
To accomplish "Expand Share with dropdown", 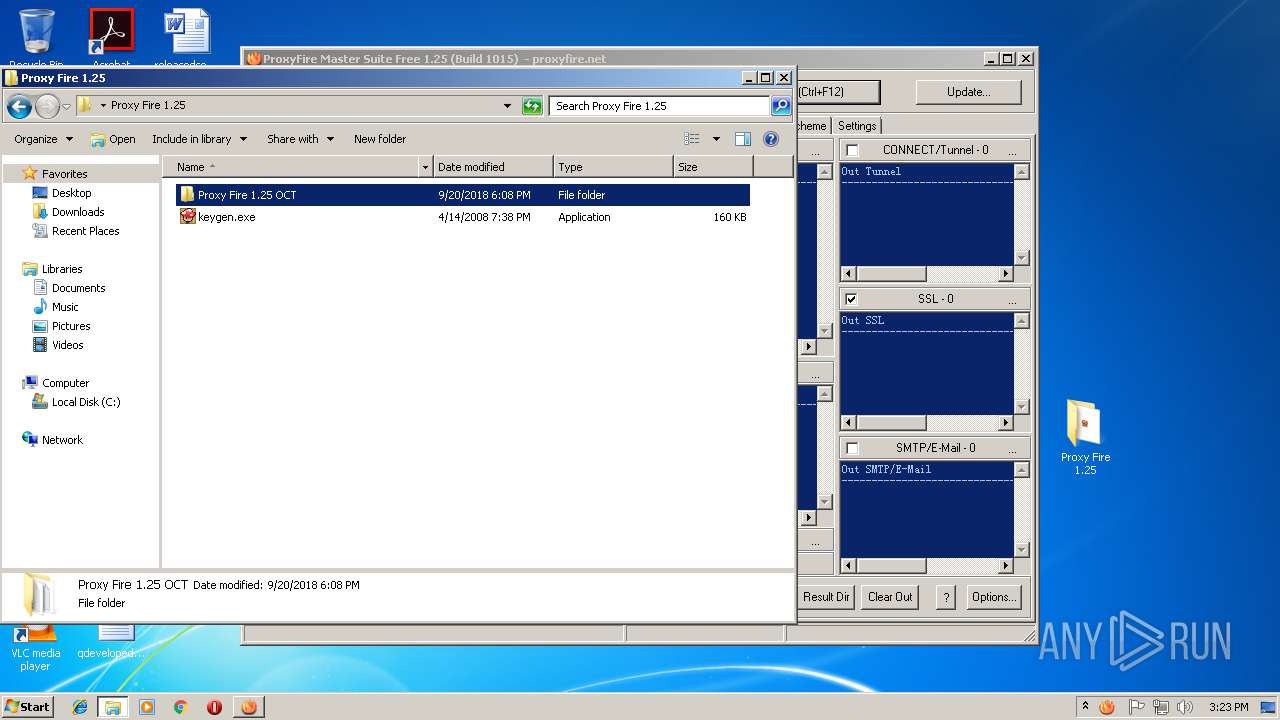I will (300, 139).
